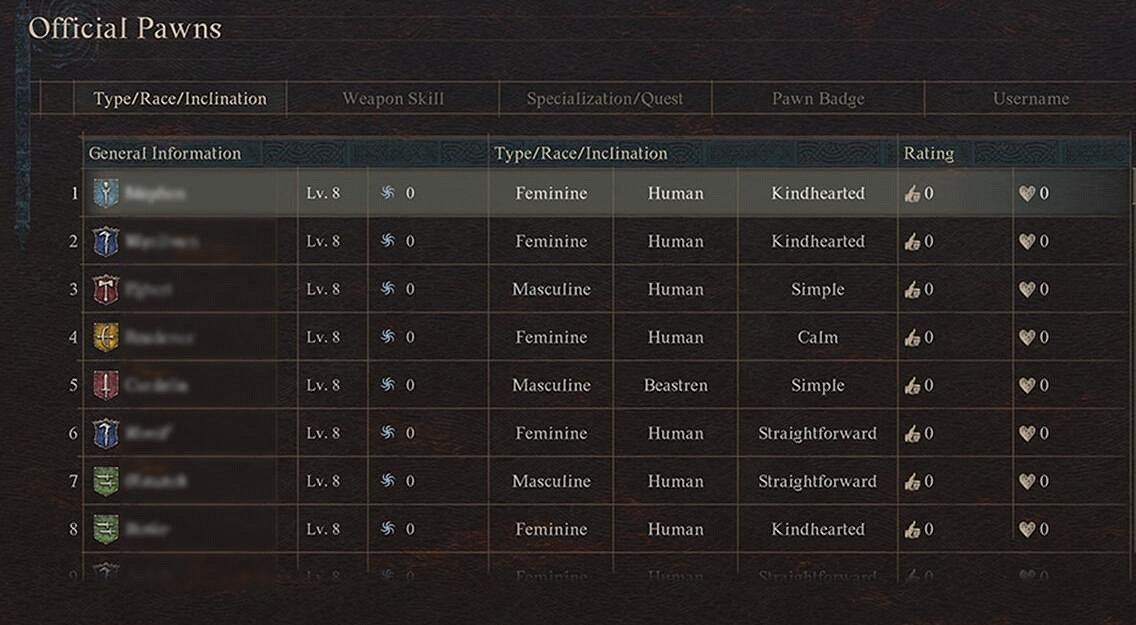Select the Pawn Badge tab

[818, 99]
